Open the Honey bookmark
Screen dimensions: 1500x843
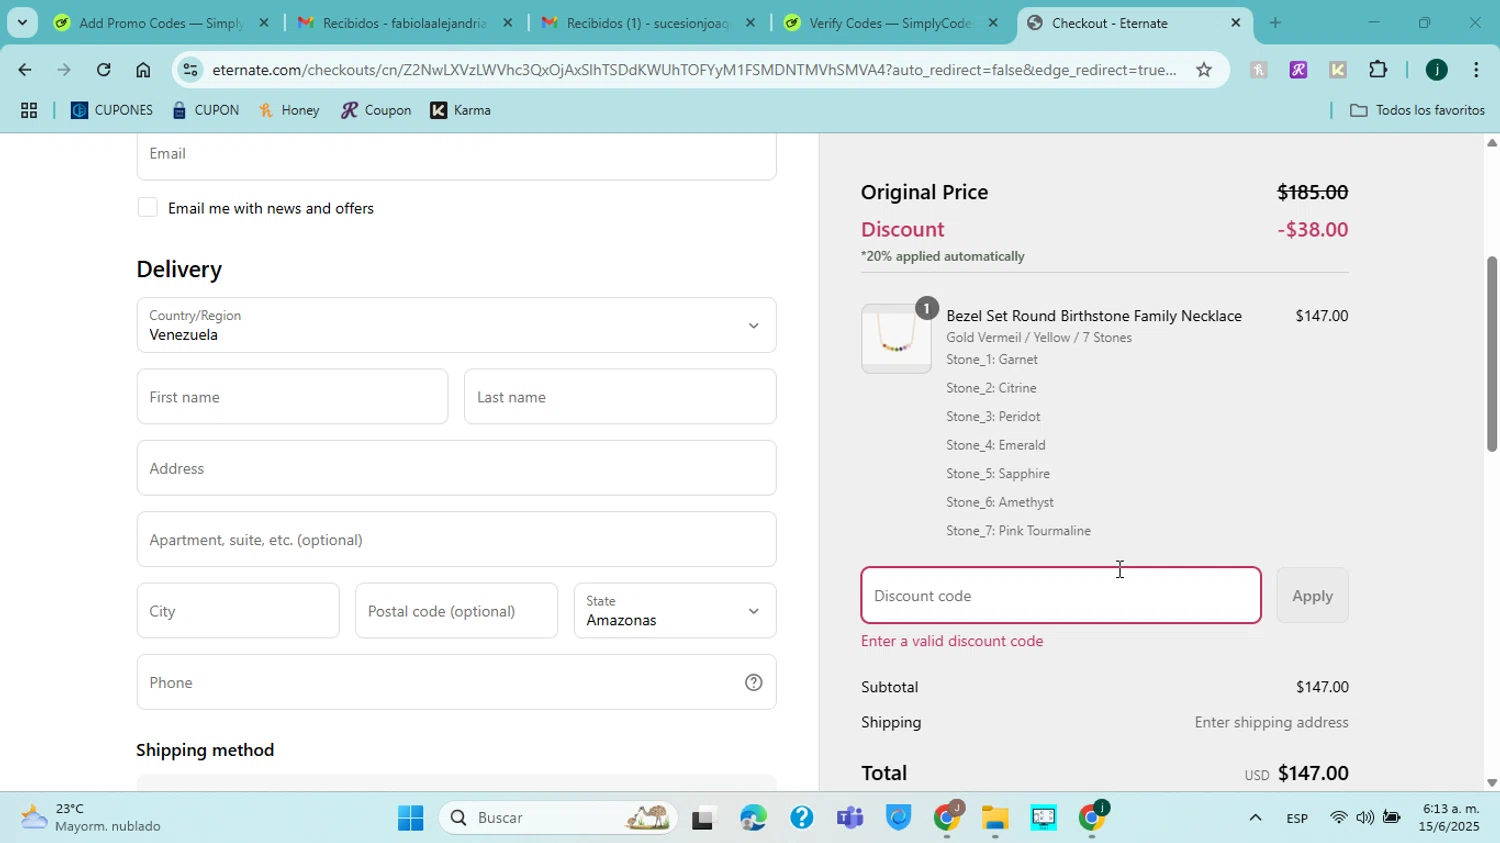(x=290, y=111)
